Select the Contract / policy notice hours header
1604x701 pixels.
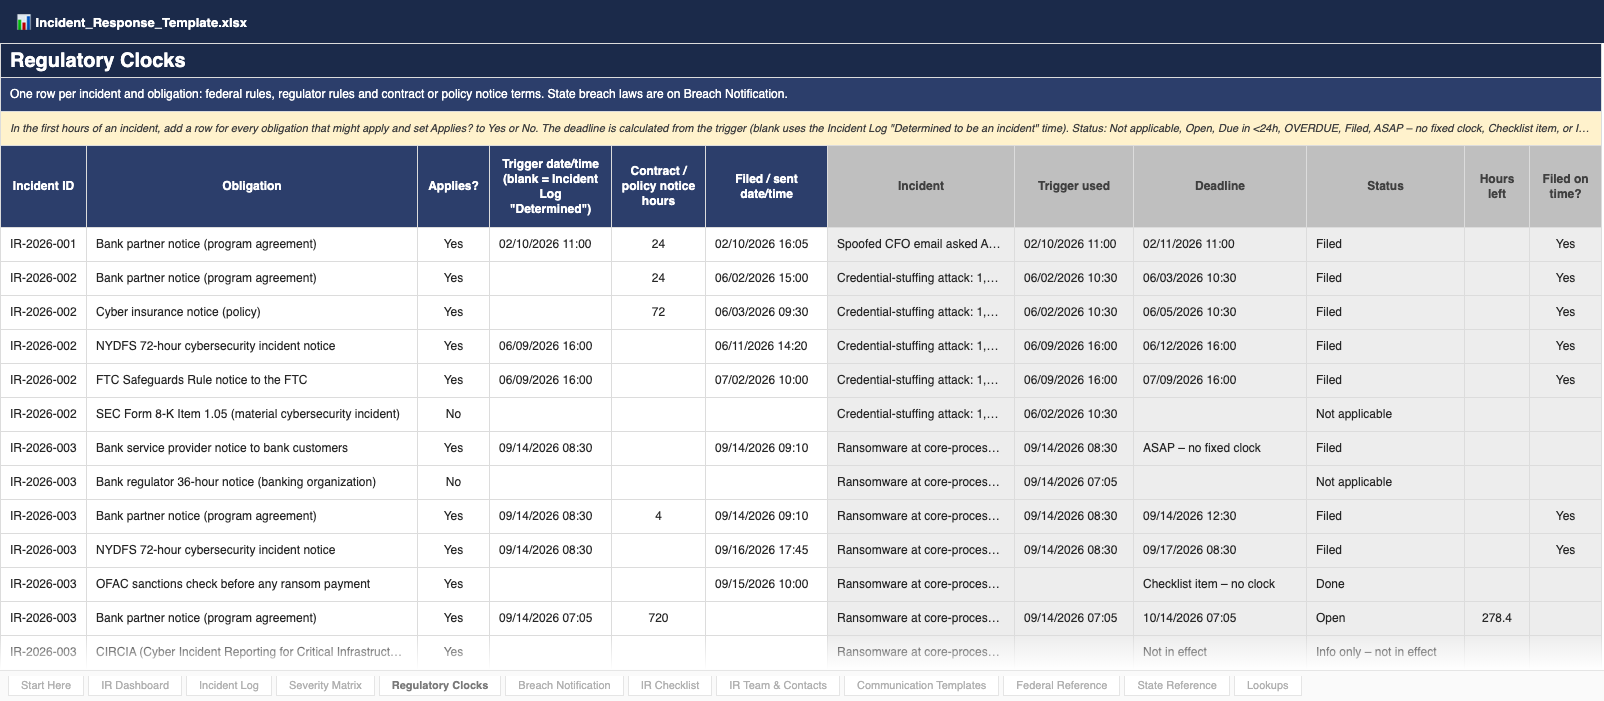[658, 186]
